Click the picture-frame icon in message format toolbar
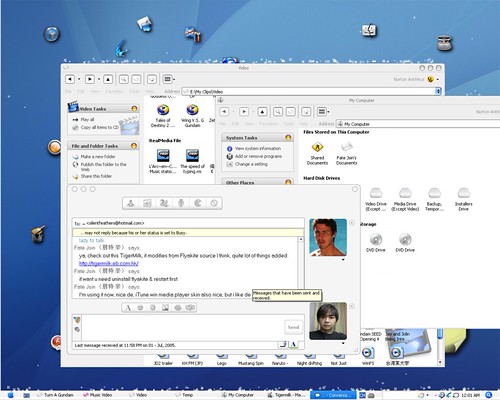The width and height of the screenshot is (500, 400). [165, 308]
